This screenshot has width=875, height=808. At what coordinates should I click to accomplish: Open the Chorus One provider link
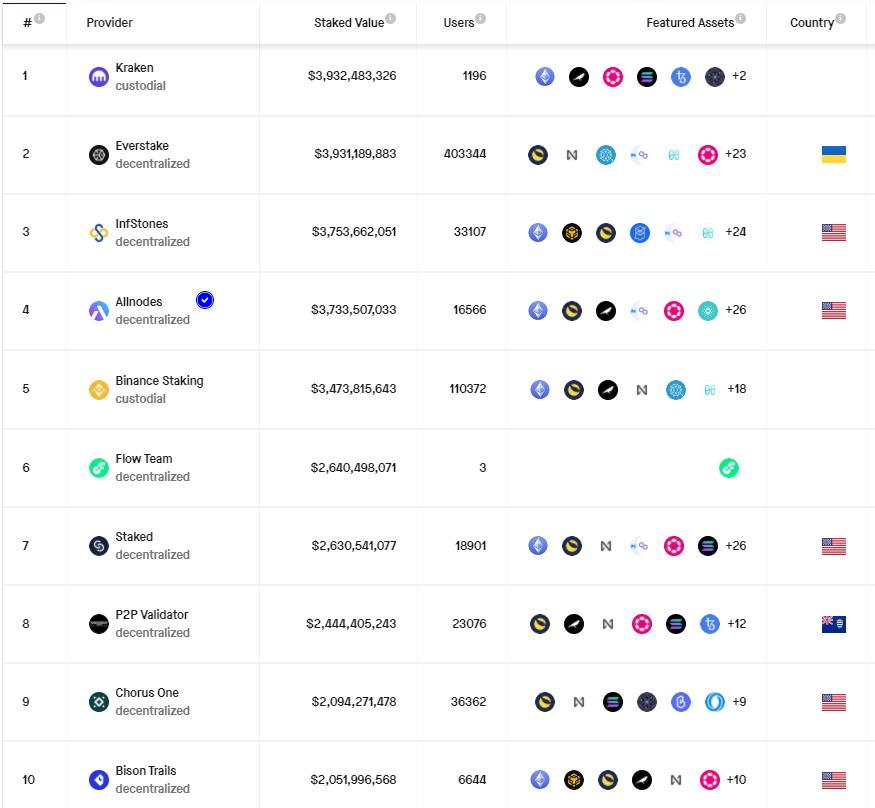[147, 693]
